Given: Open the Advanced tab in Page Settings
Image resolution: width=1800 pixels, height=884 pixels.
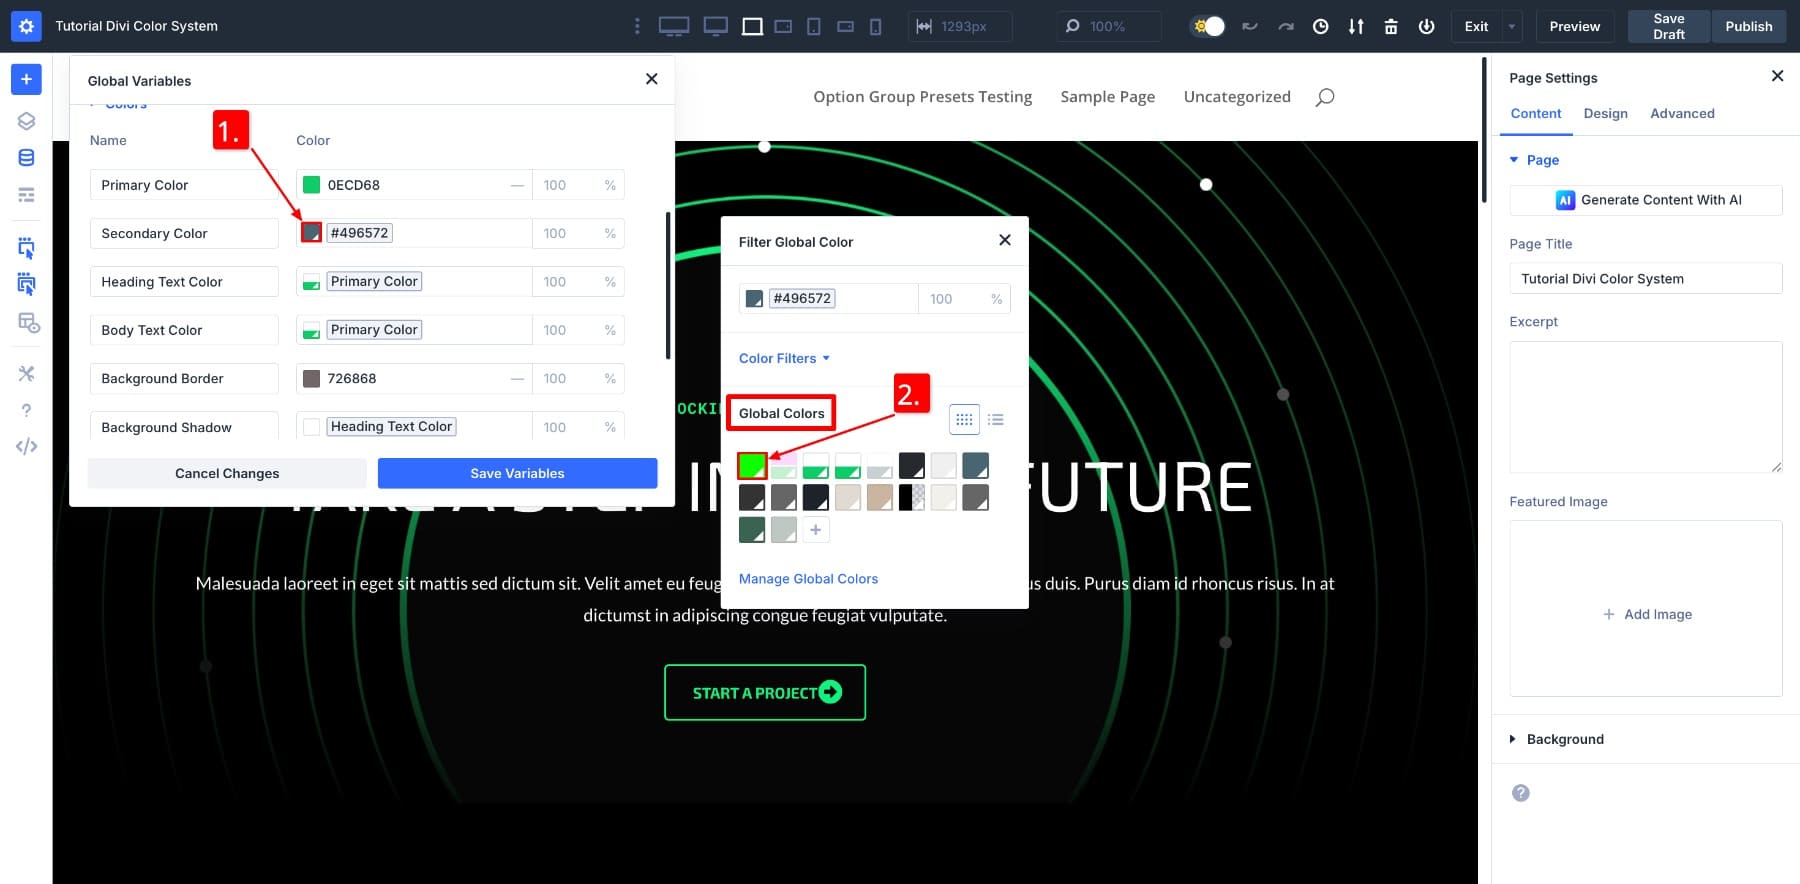Looking at the screenshot, I should click(1682, 114).
